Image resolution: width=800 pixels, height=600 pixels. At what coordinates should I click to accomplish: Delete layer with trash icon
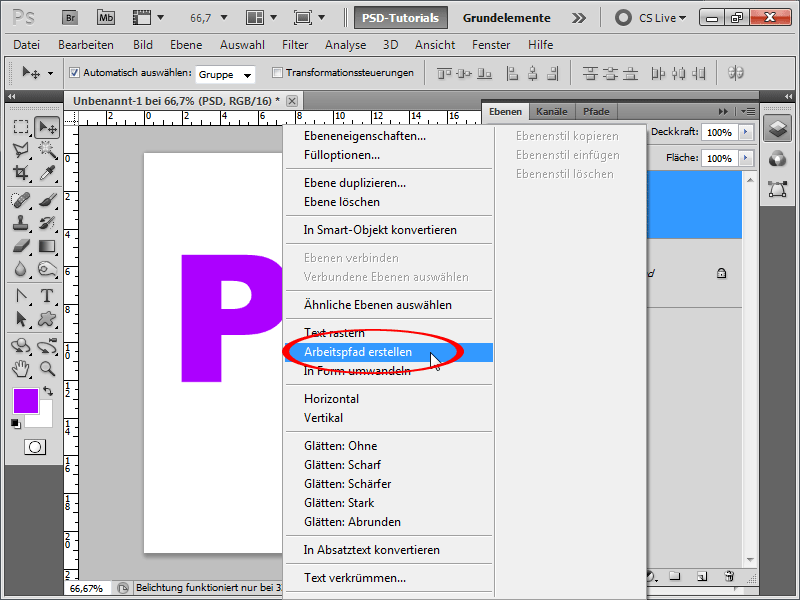(x=729, y=576)
